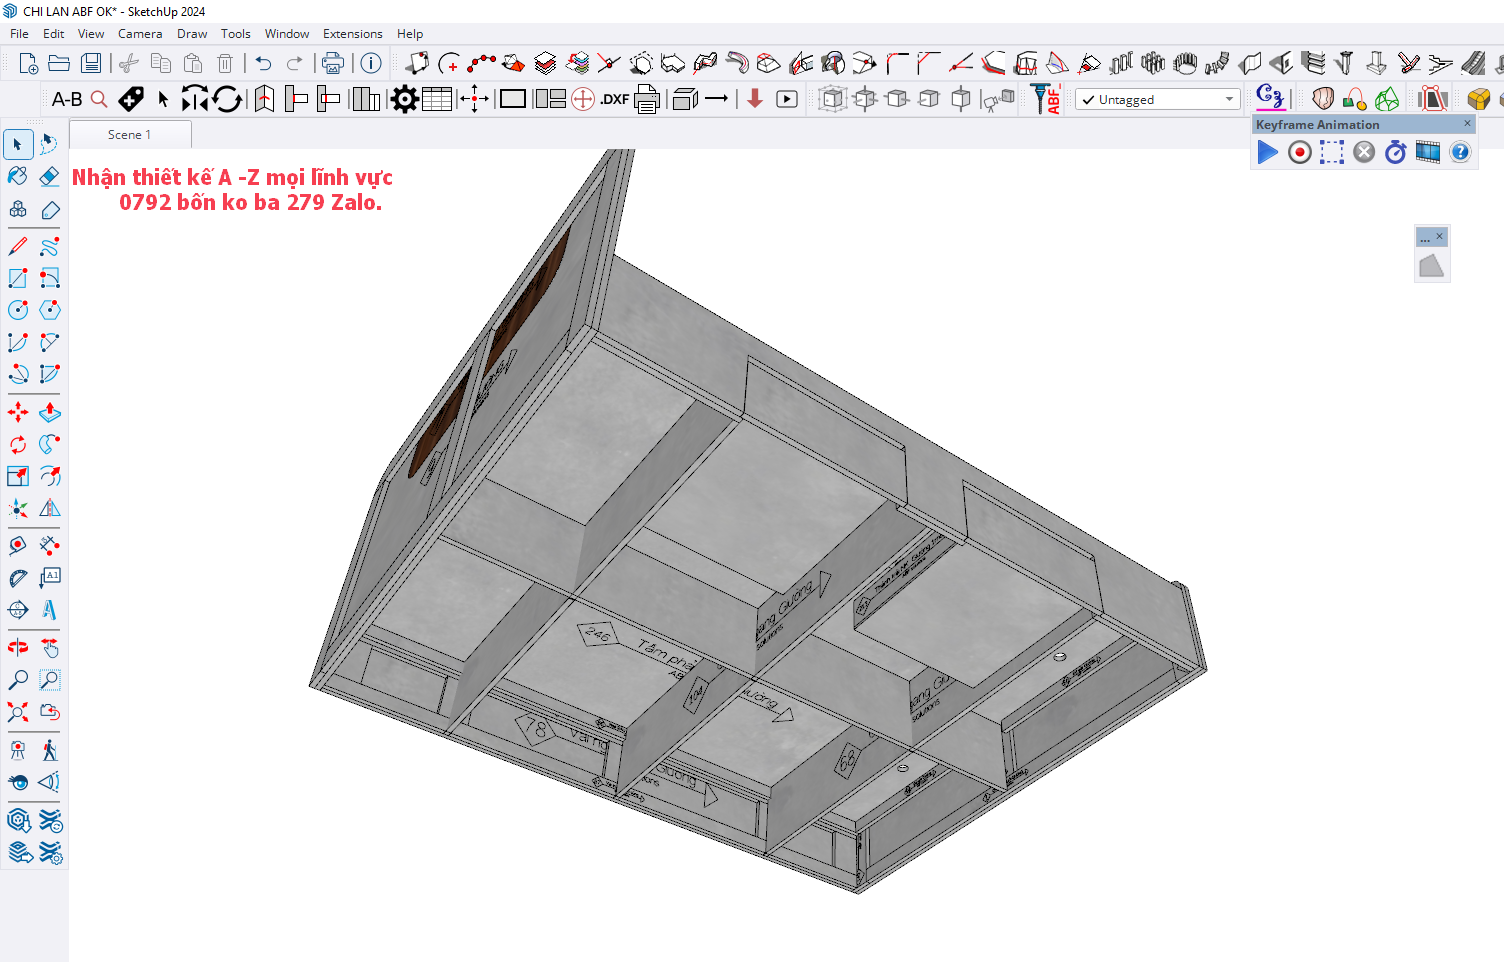Click the ABF drill bit icon

click(x=1046, y=99)
